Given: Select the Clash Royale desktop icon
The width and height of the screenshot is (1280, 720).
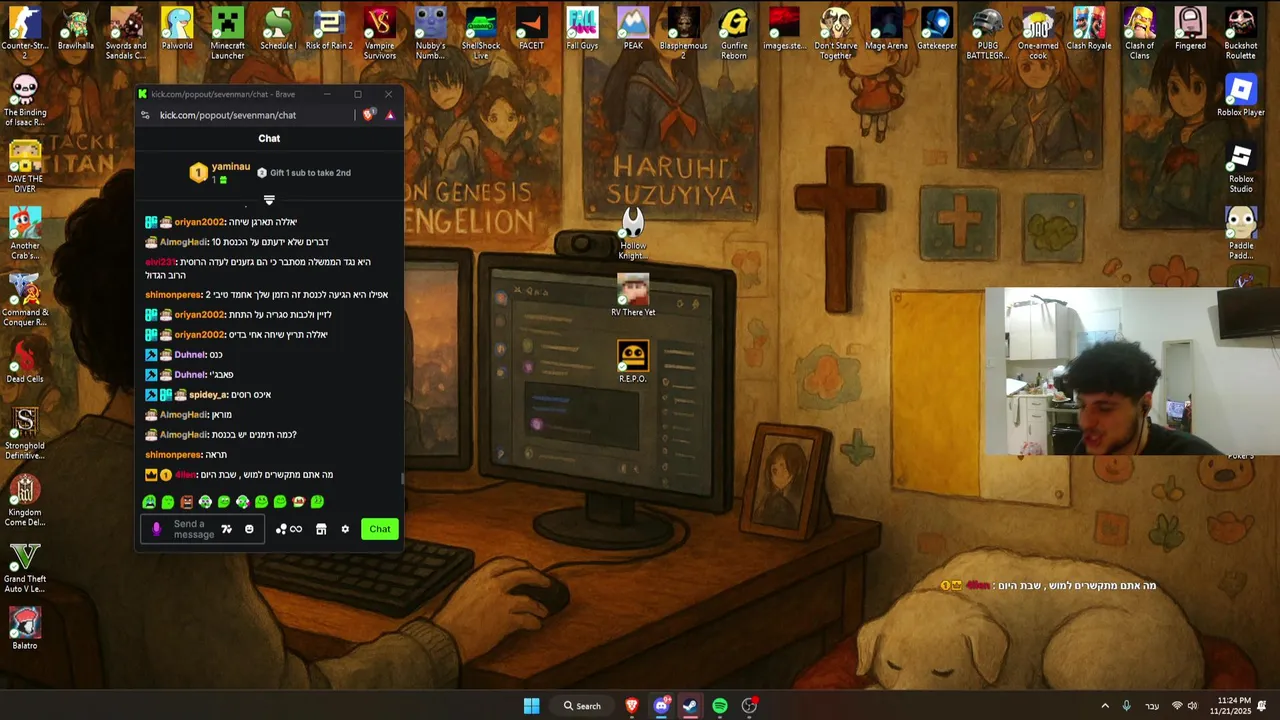Looking at the screenshot, I should pos(1089,29).
